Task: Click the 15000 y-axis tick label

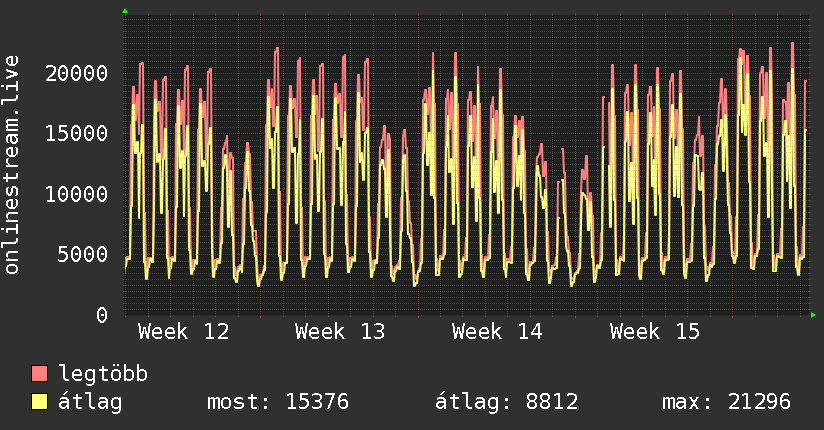Action: [77, 134]
